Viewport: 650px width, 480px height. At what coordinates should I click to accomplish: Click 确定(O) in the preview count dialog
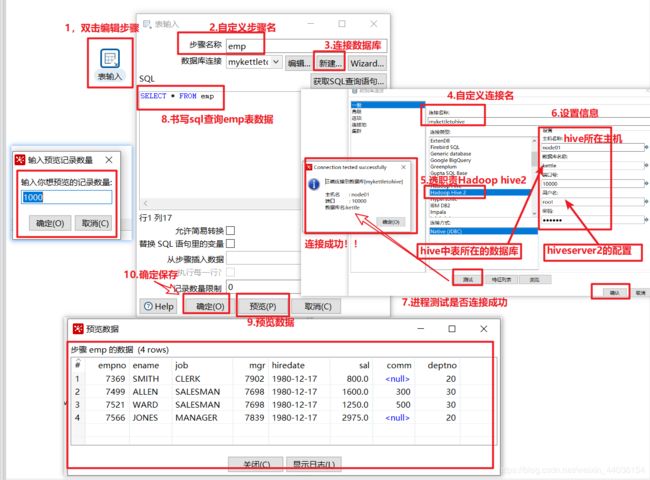[x=50, y=223]
